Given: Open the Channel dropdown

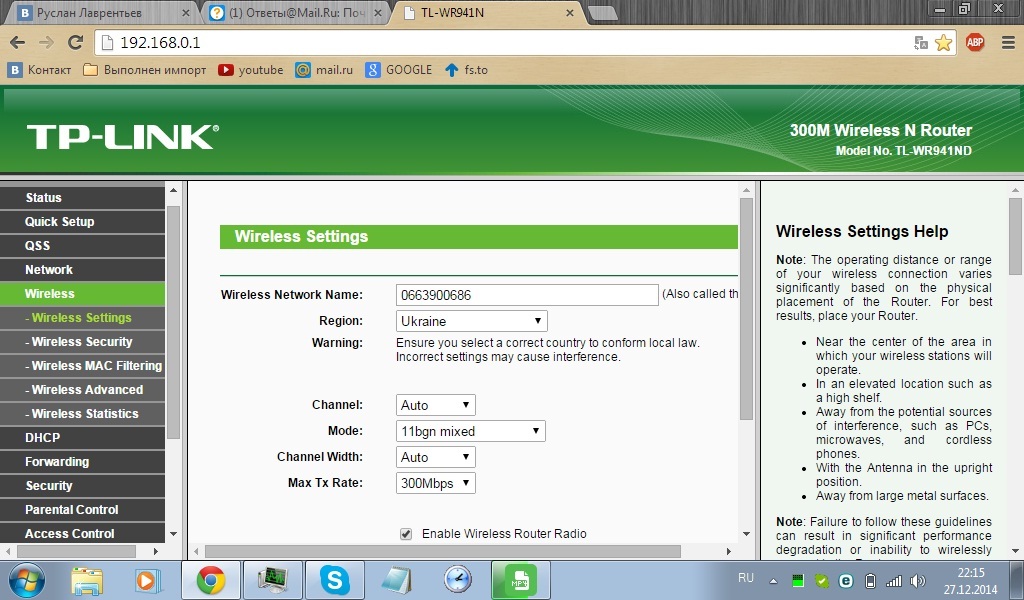Looking at the screenshot, I should pos(435,405).
